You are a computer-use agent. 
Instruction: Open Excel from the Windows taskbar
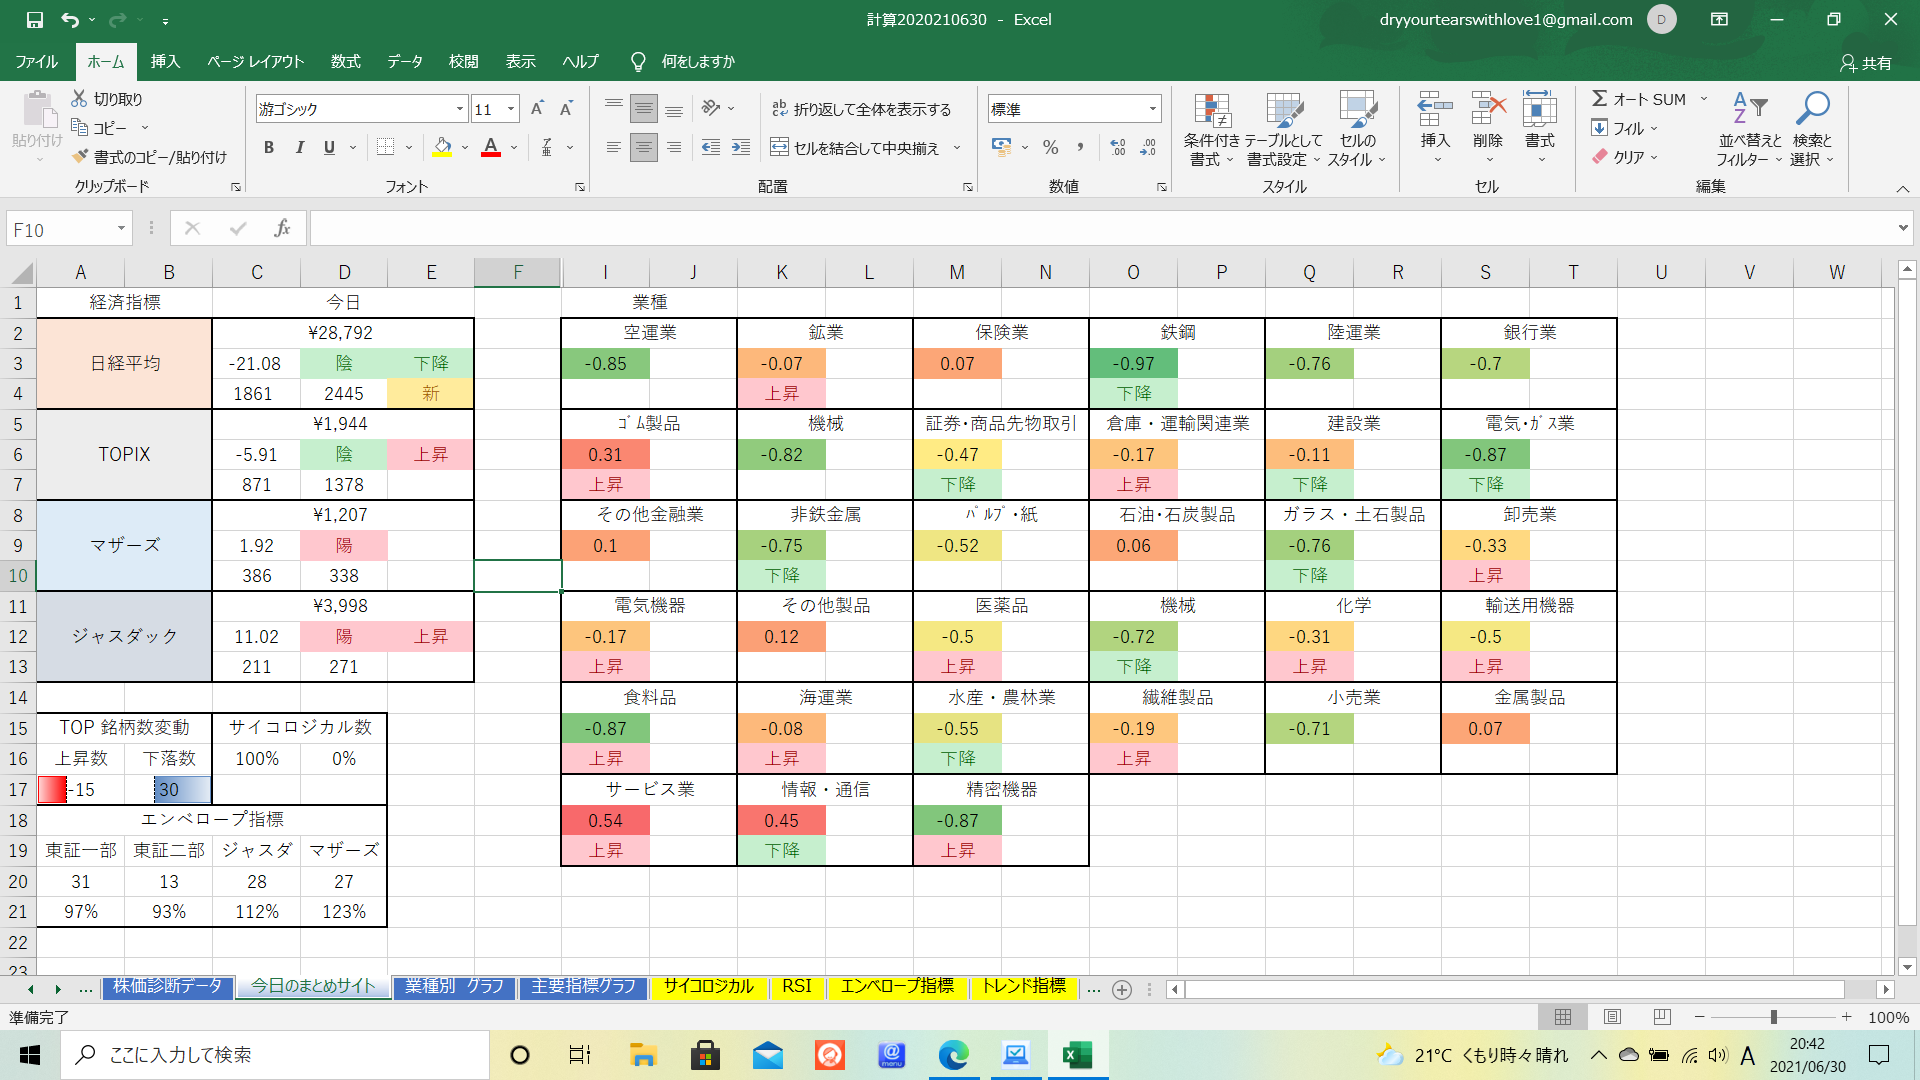click(x=1077, y=1055)
